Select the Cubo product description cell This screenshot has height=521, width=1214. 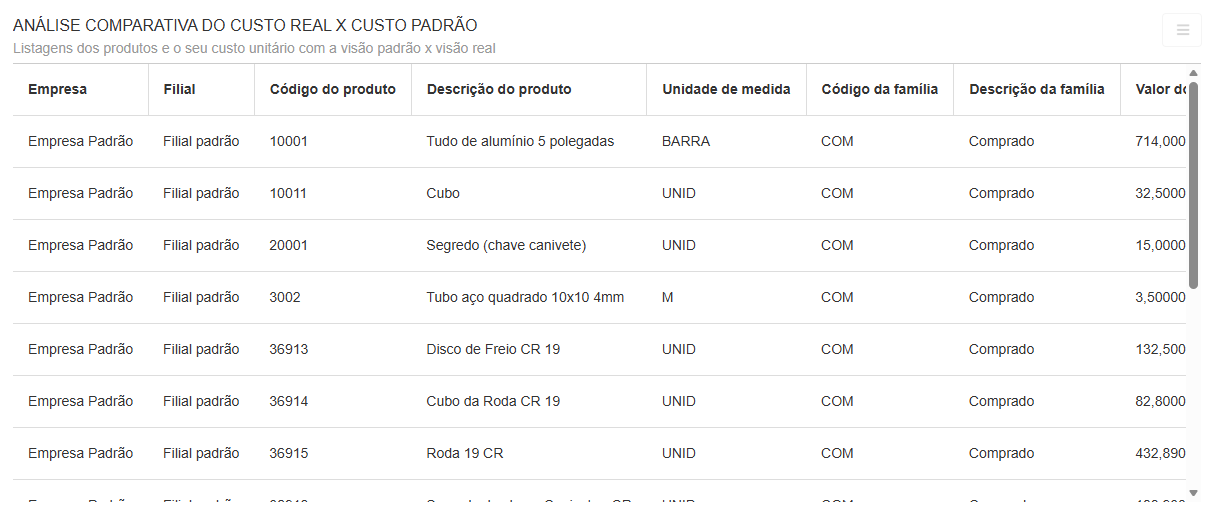(x=443, y=193)
